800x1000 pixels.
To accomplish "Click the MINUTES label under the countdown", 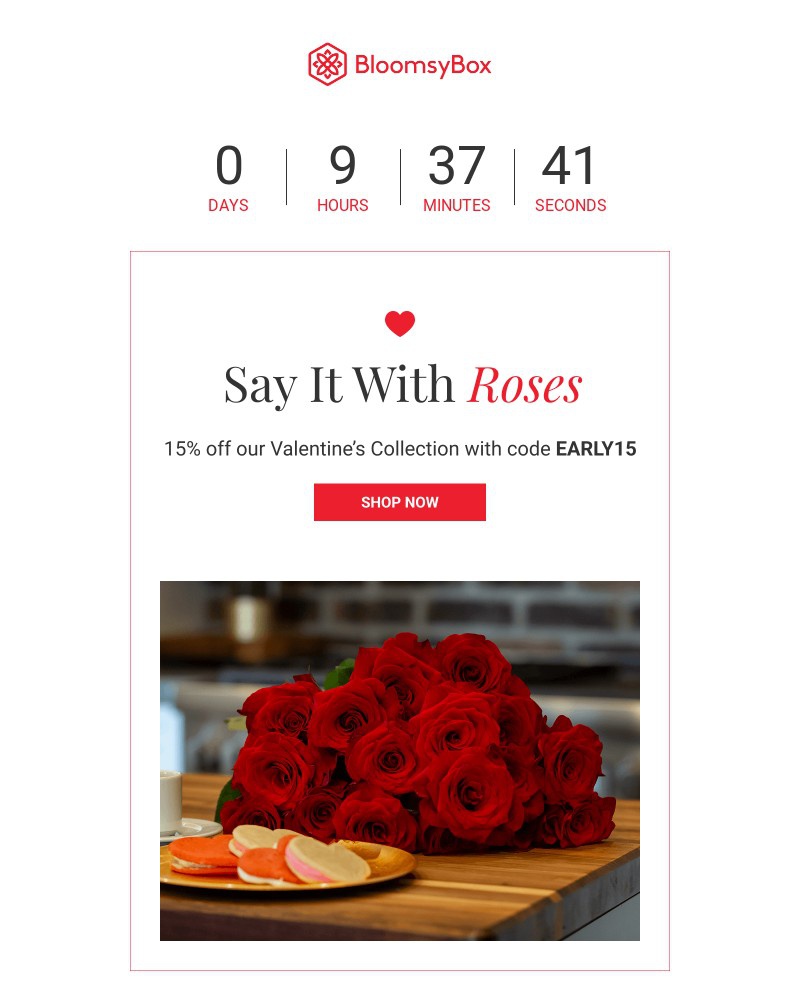I will (x=457, y=205).
